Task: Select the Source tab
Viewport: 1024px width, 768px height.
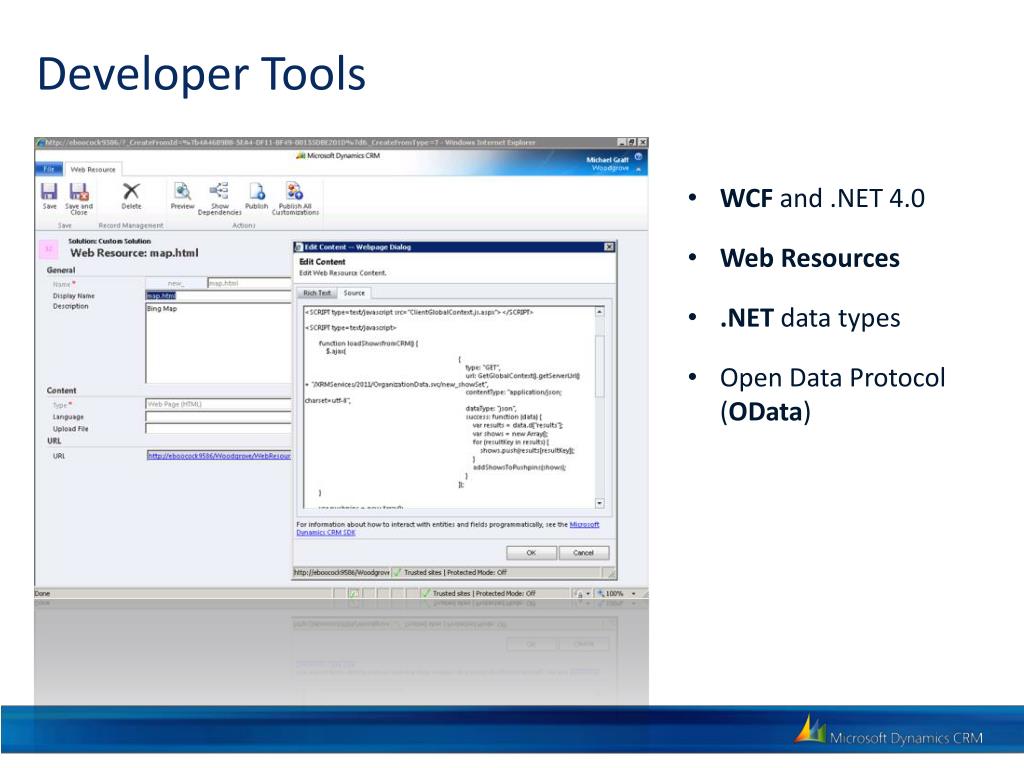Action: click(354, 293)
